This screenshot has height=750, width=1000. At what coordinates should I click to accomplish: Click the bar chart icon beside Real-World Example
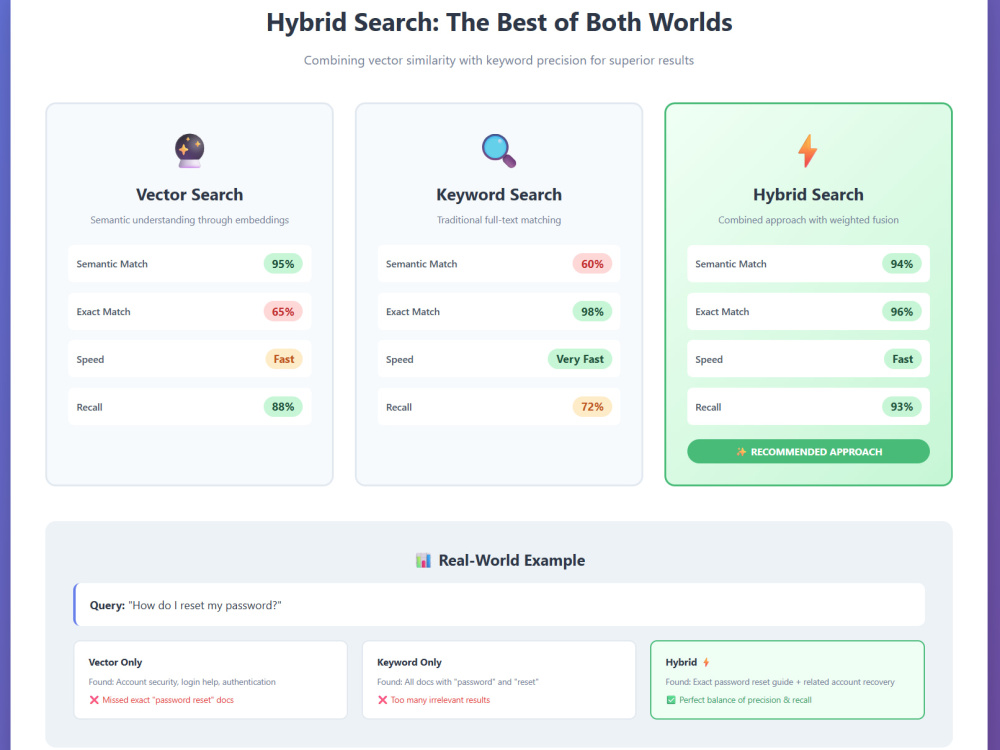(x=423, y=561)
